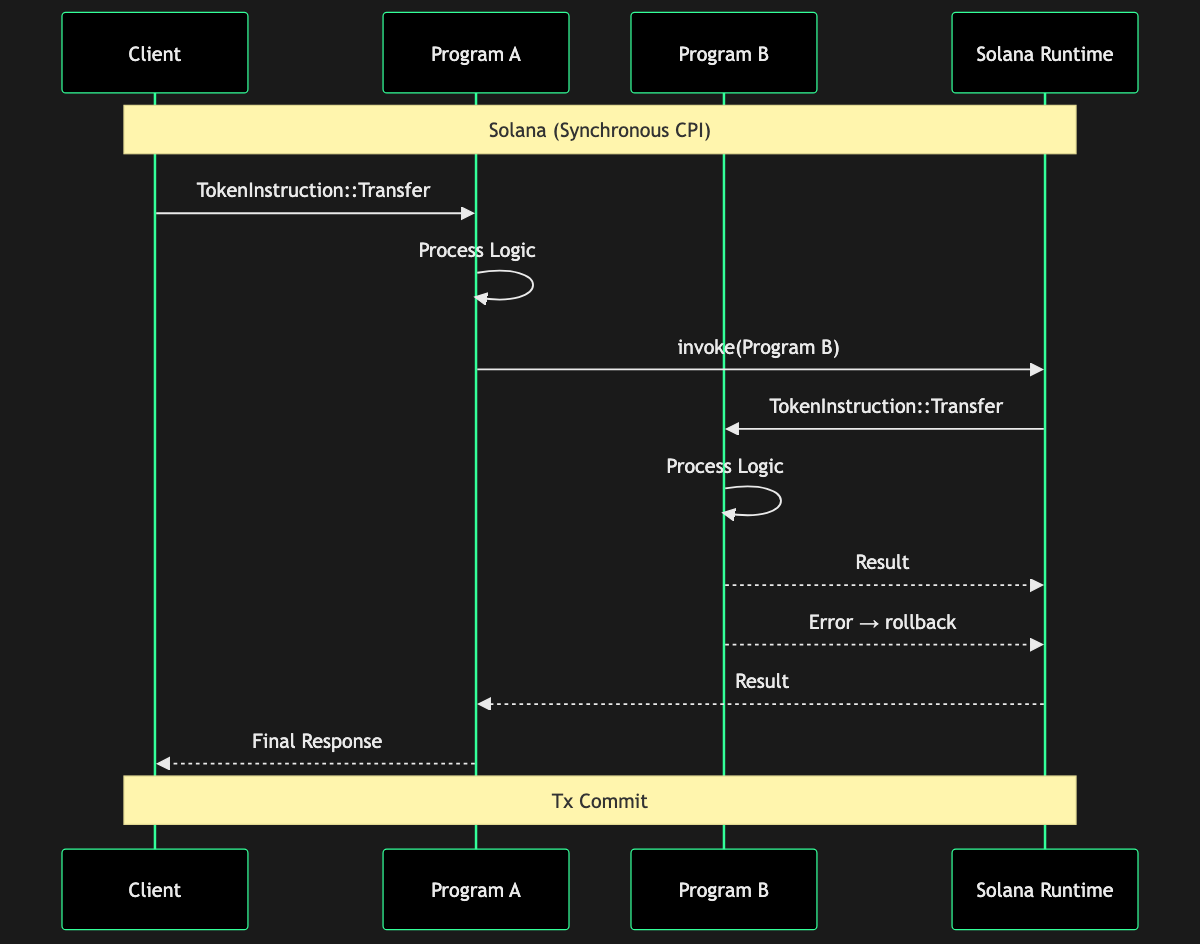Click the 'Tx Commit' note banner

pyautogui.click(x=600, y=801)
